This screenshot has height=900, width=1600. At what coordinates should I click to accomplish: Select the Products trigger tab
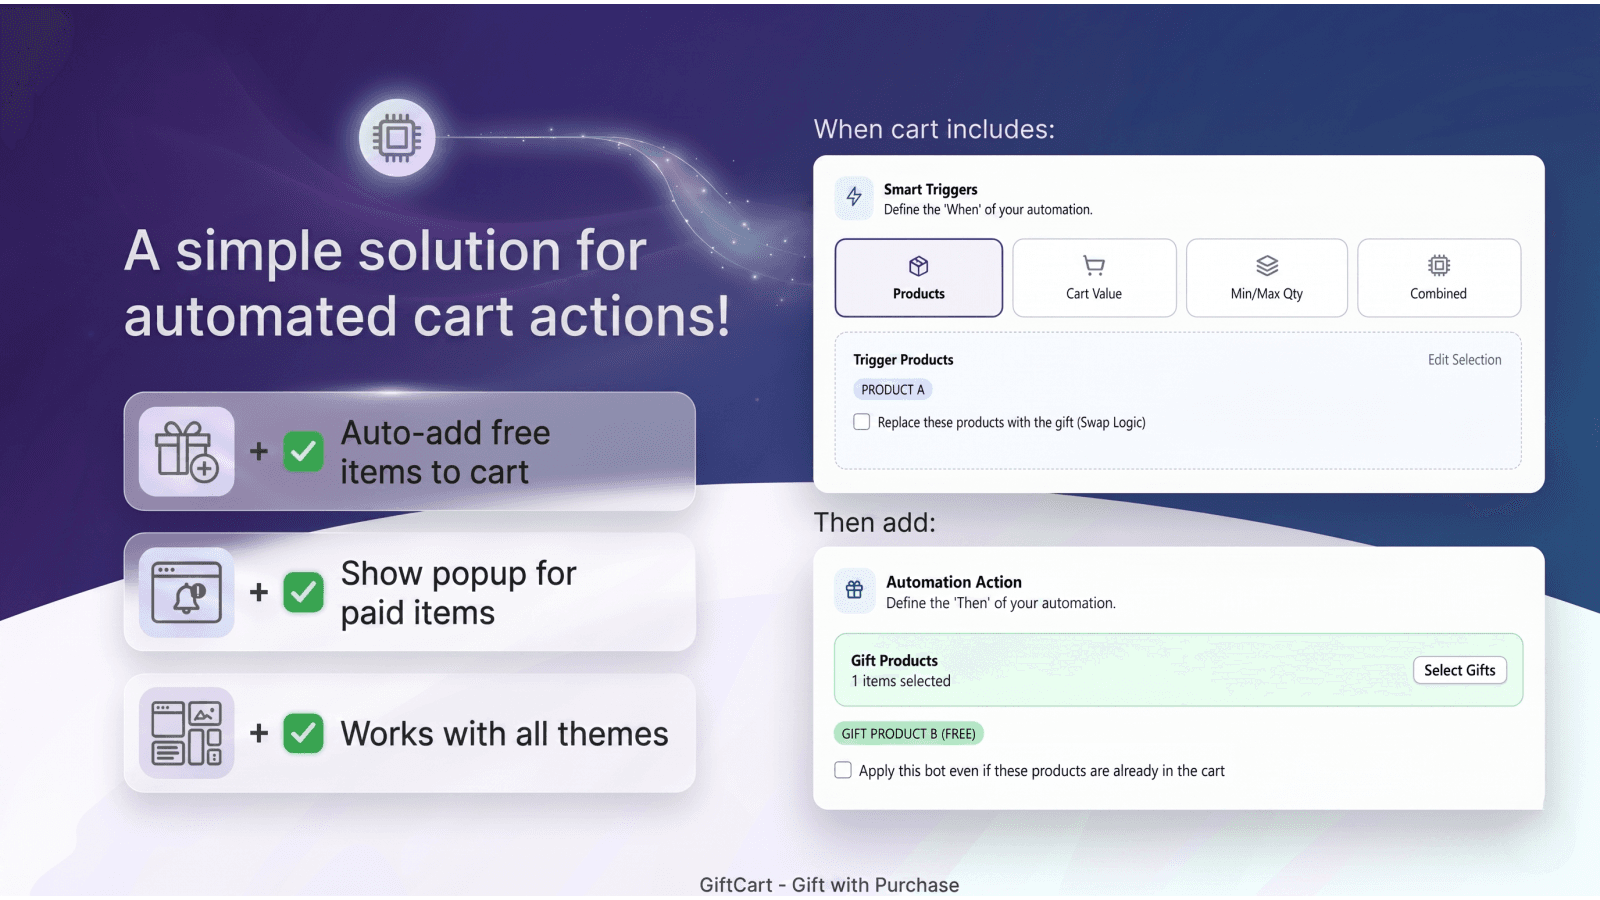pyautogui.click(x=918, y=278)
